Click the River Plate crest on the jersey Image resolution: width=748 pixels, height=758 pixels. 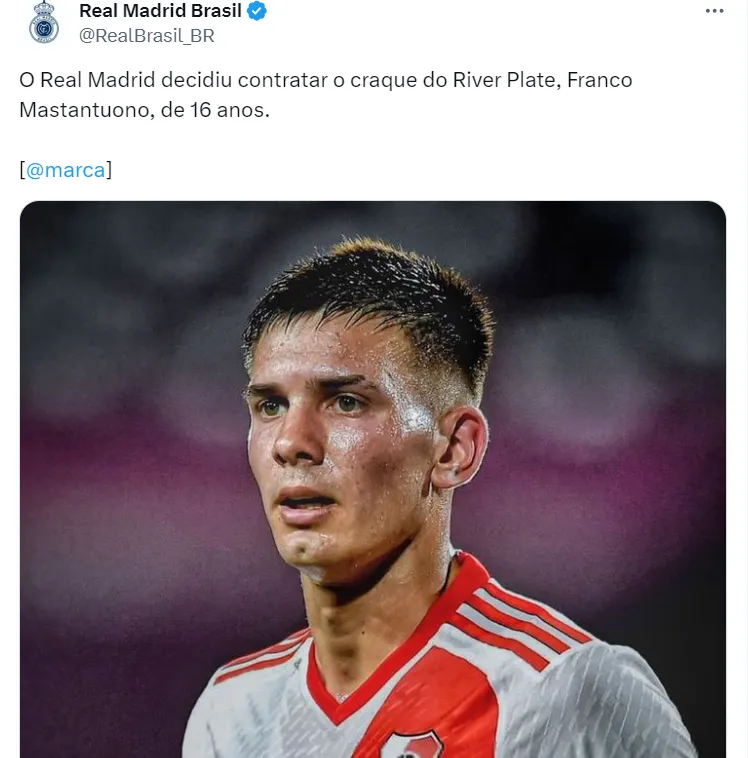[411, 745]
